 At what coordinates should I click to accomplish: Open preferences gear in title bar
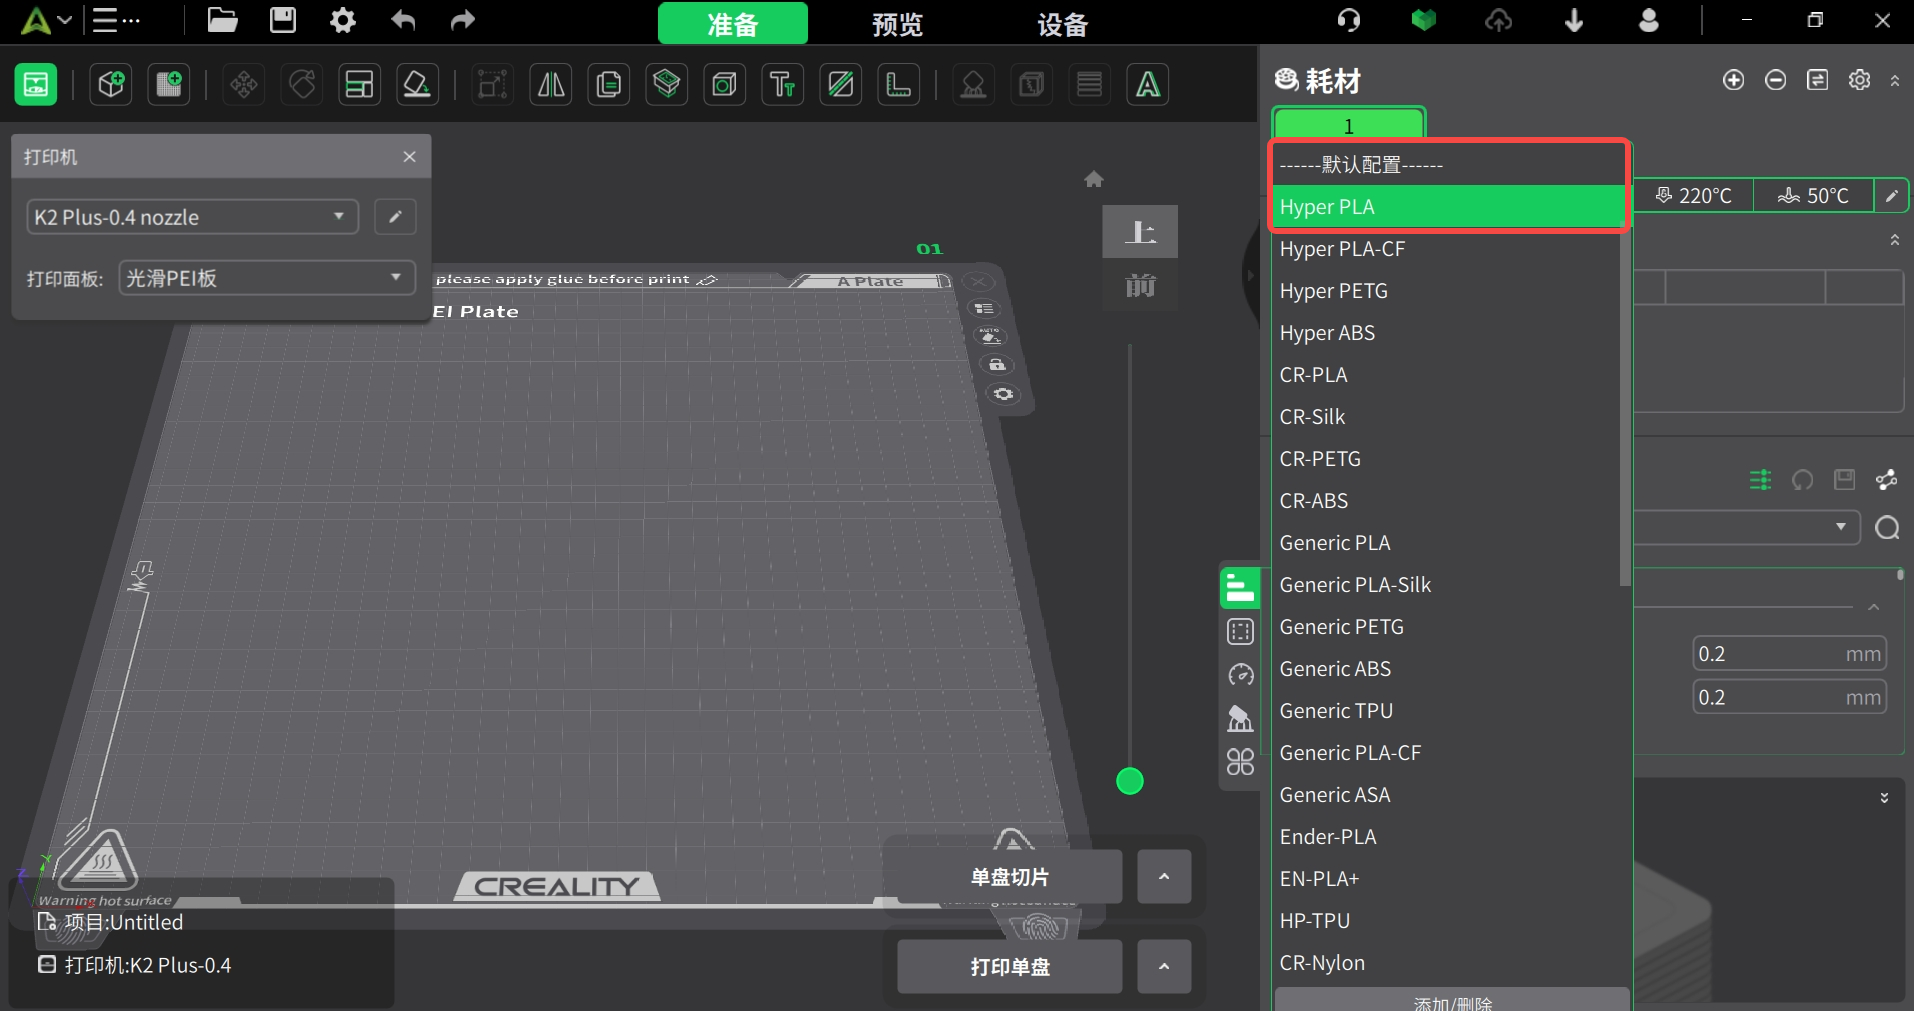click(x=343, y=20)
